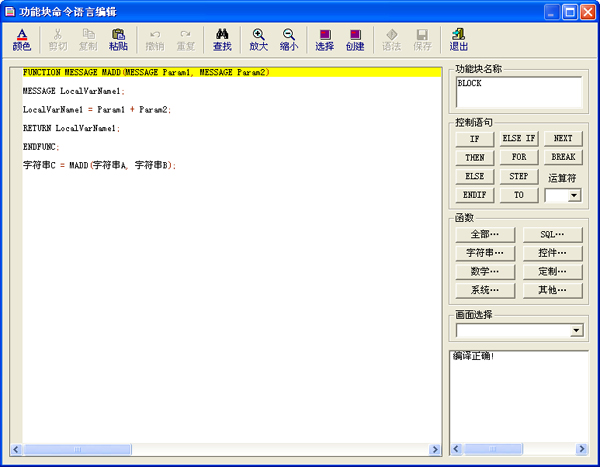The image size is (600, 467).
Task: Insert the FOR keyword
Action: point(519,157)
